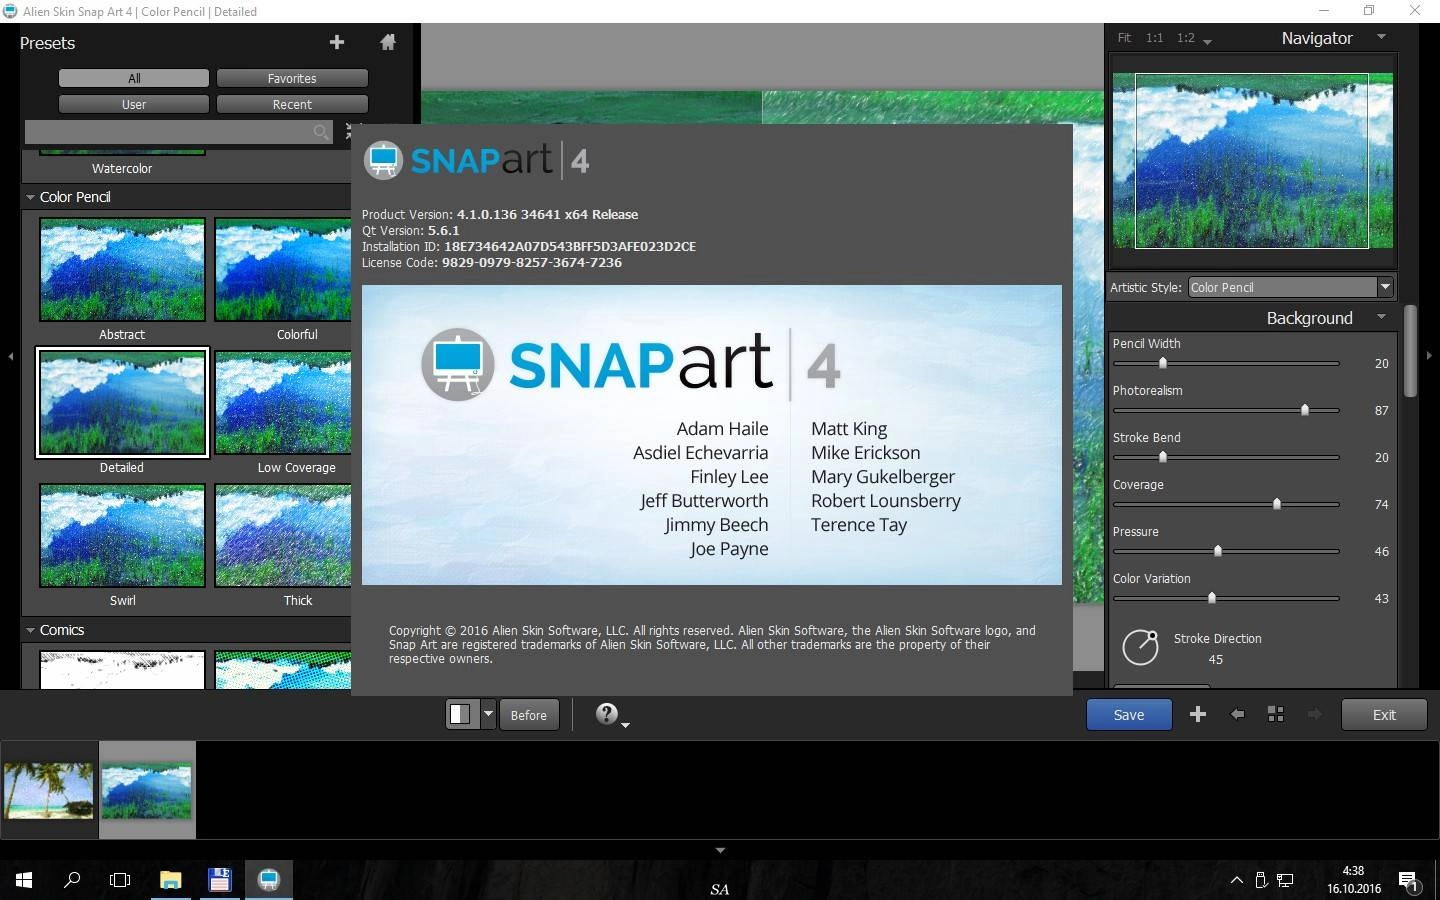Click the Navigator preview image
This screenshot has height=900, width=1440.
[x=1252, y=160]
